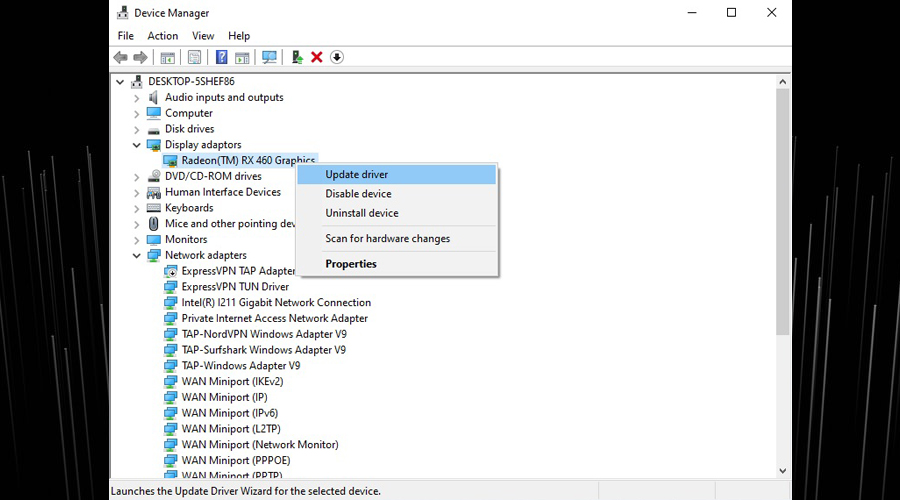
Task: Choose Scan for hardware changes in context menu
Action: tap(397, 238)
